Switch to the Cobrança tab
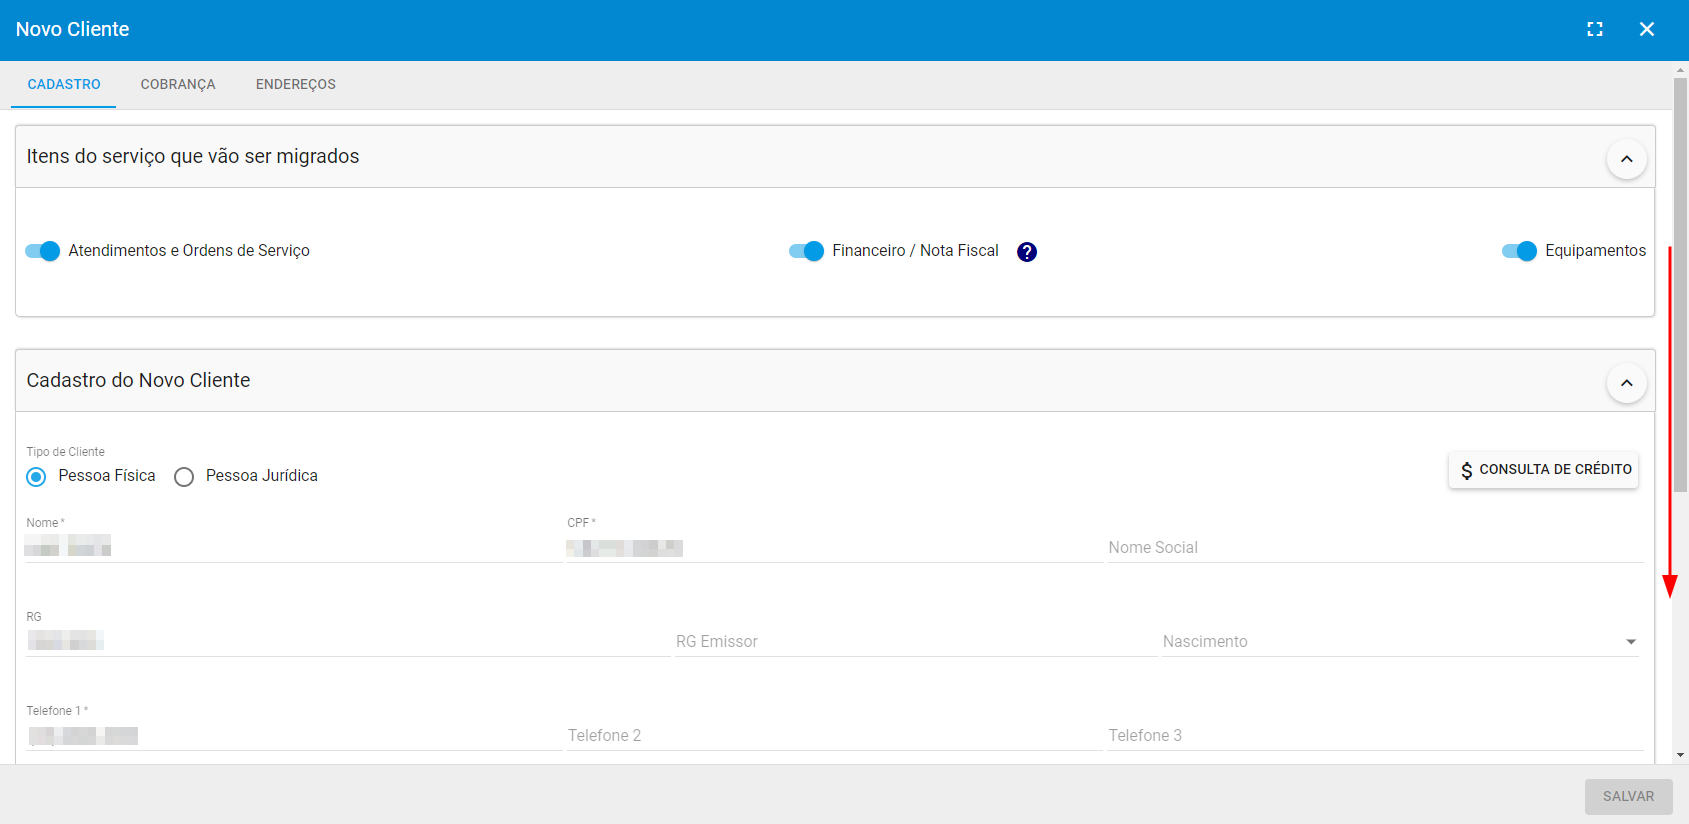The width and height of the screenshot is (1689, 824). point(178,85)
